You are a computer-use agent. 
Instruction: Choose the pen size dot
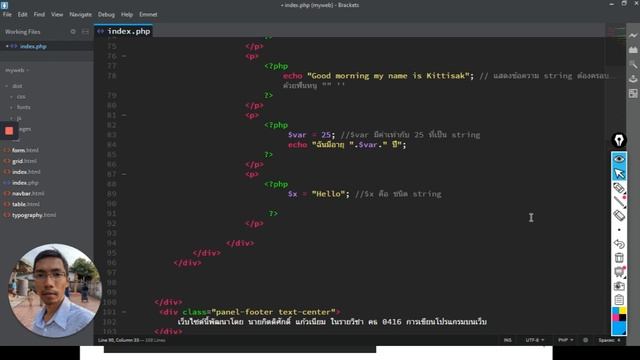(x=619, y=230)
